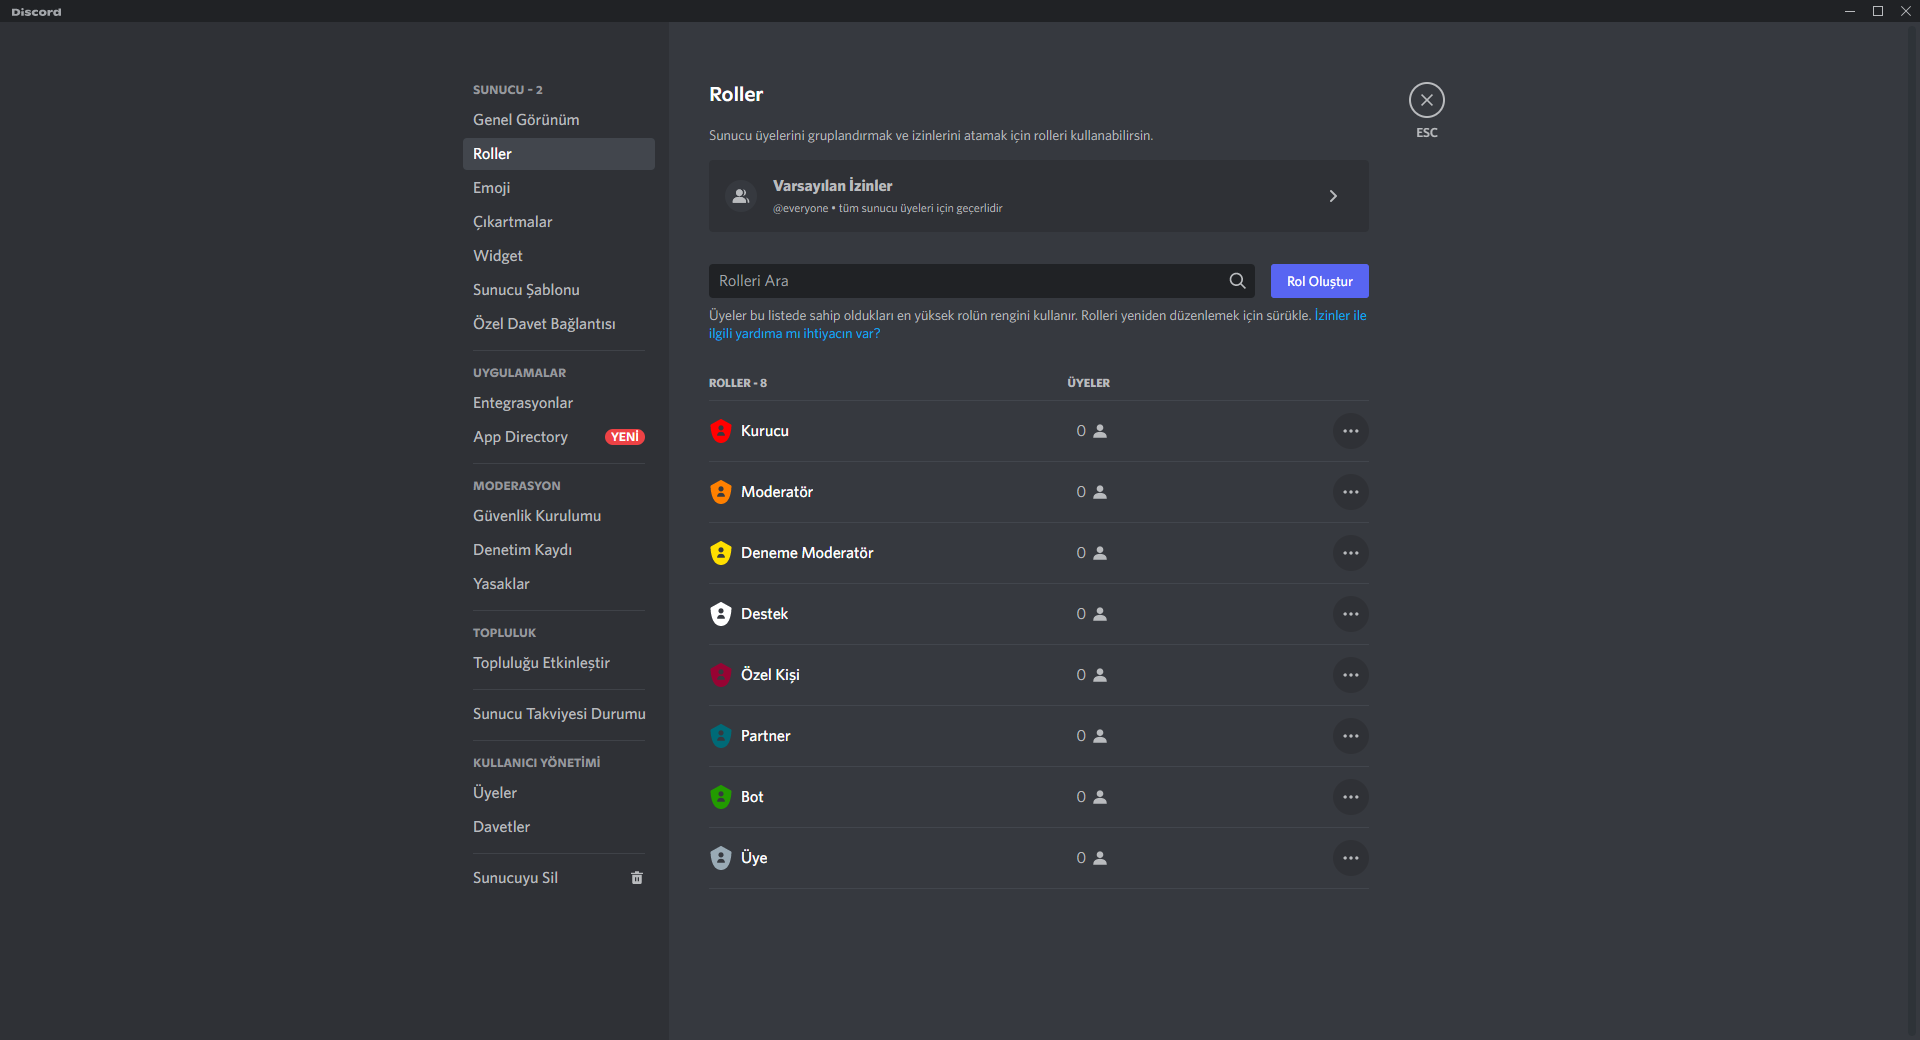Open the İzinler help link
The height and width of the screenshot is (1040, 1920).
tap(1339, 316)
